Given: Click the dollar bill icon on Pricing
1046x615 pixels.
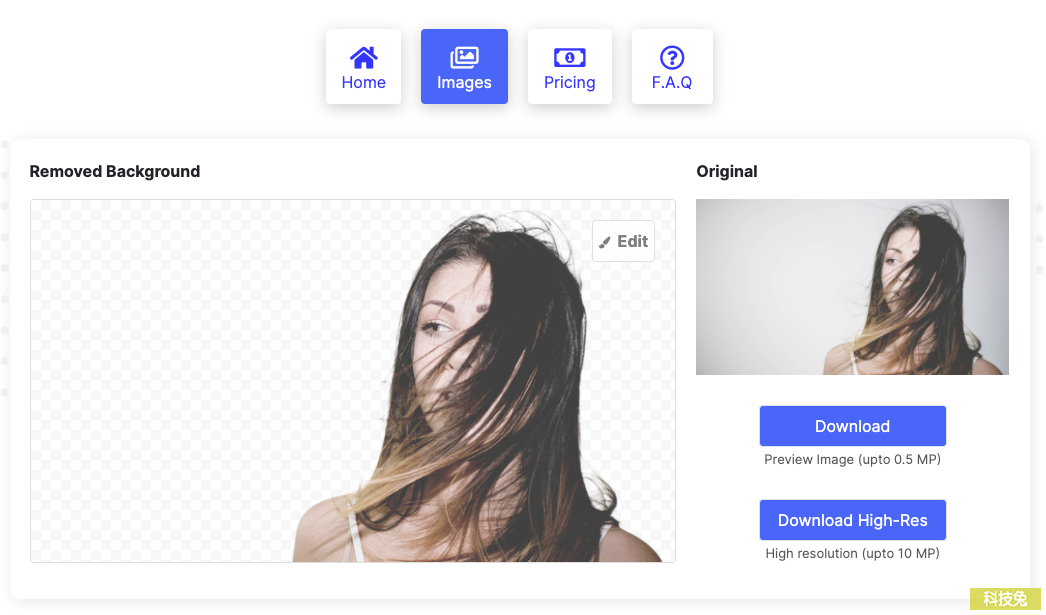Looking at the screenshot, I should tap(570, 55).
